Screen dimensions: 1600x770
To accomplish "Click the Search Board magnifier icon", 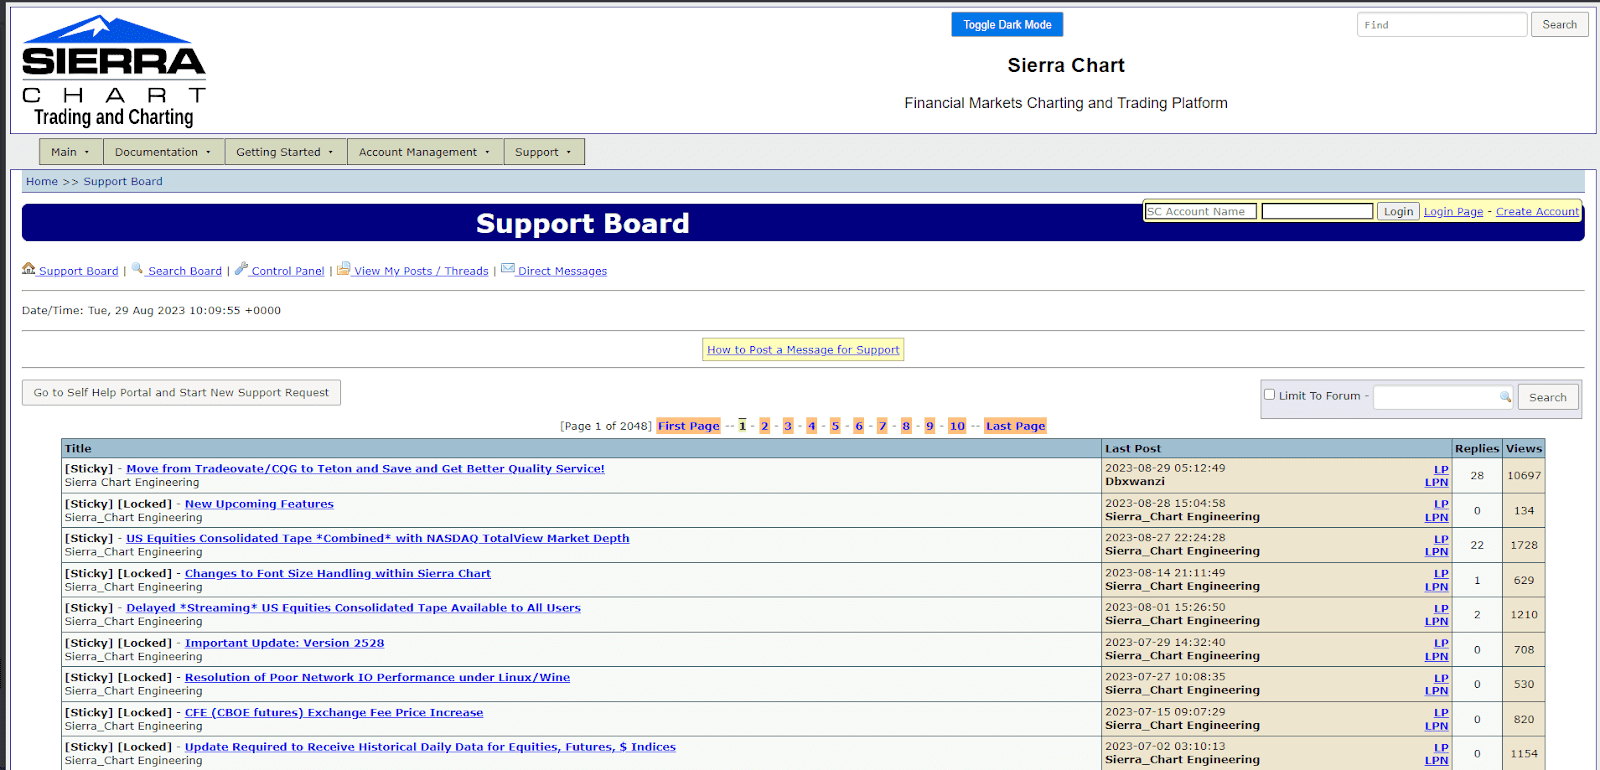I will [x=138, y=269].
